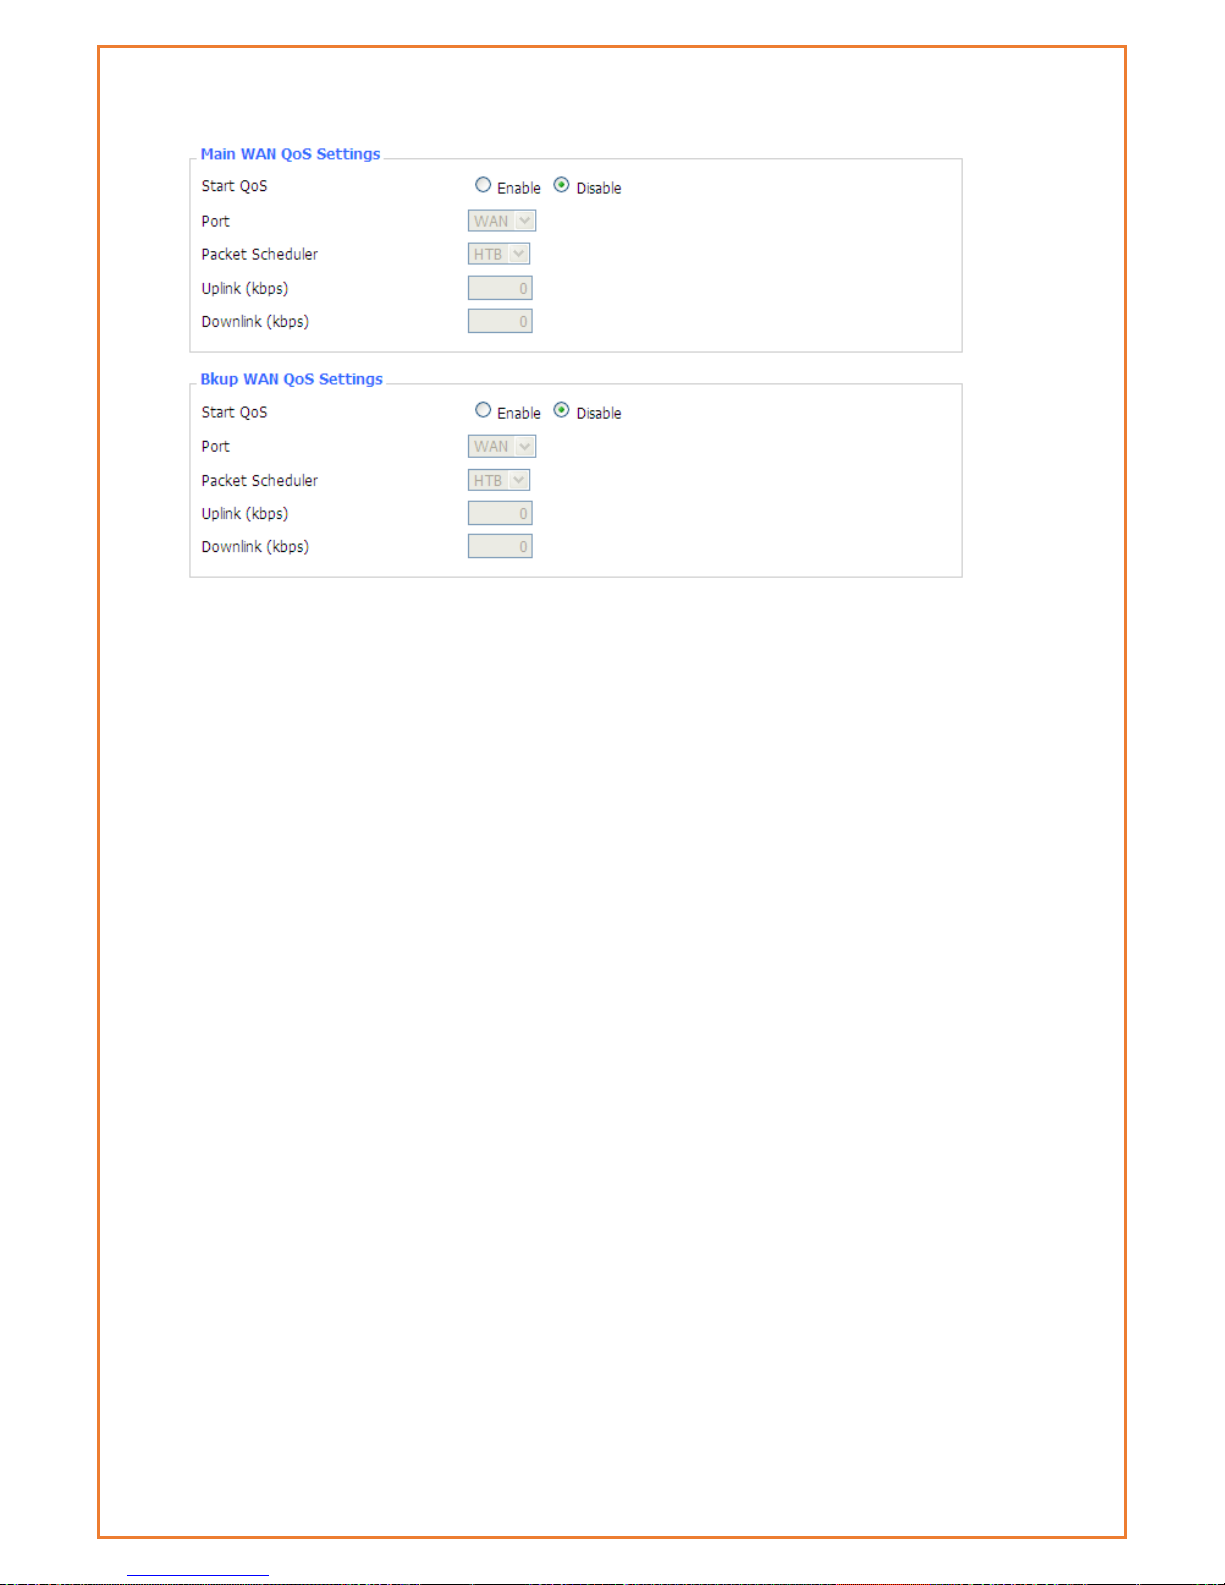1225x1585 pixels.
Task: Open Packet Scheduler dropdown in Main WAN QoS
Action: (499, 254)
